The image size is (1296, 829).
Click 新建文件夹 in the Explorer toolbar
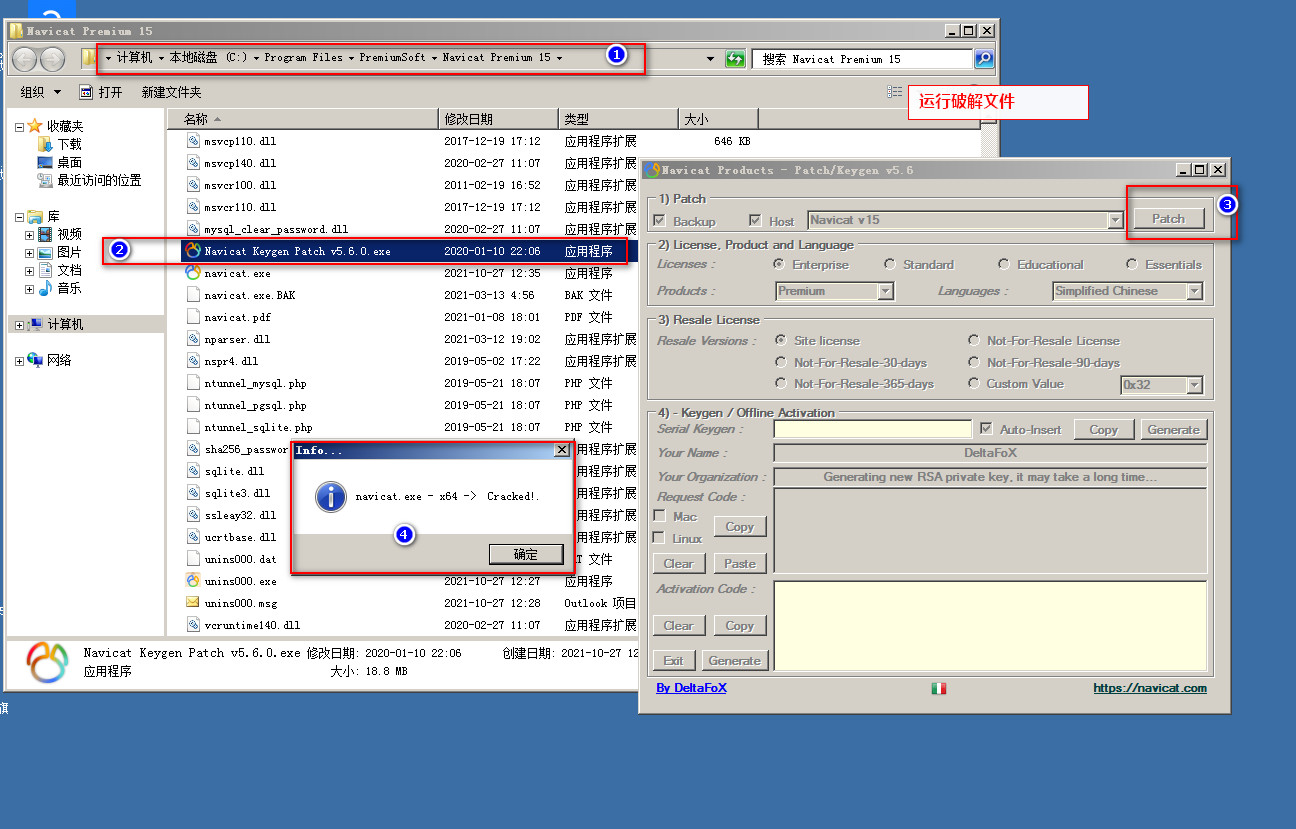point(171,92)
